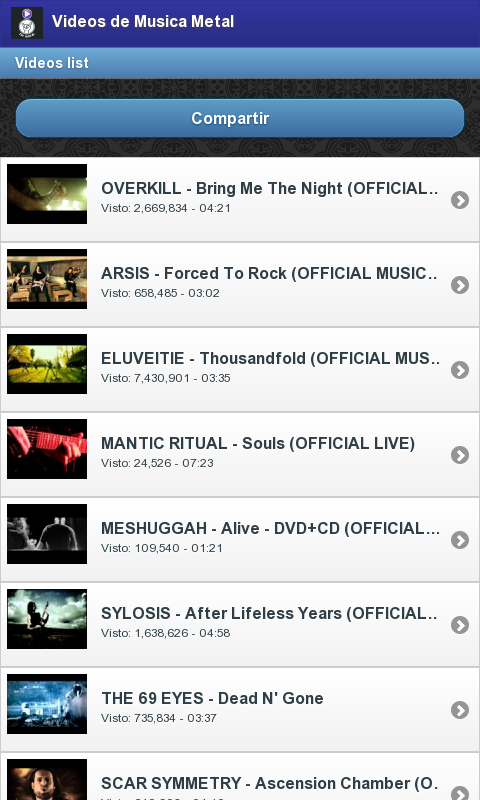Click arrow icon on SYLOSIS After Lifeless Years

tap(460, 625)
